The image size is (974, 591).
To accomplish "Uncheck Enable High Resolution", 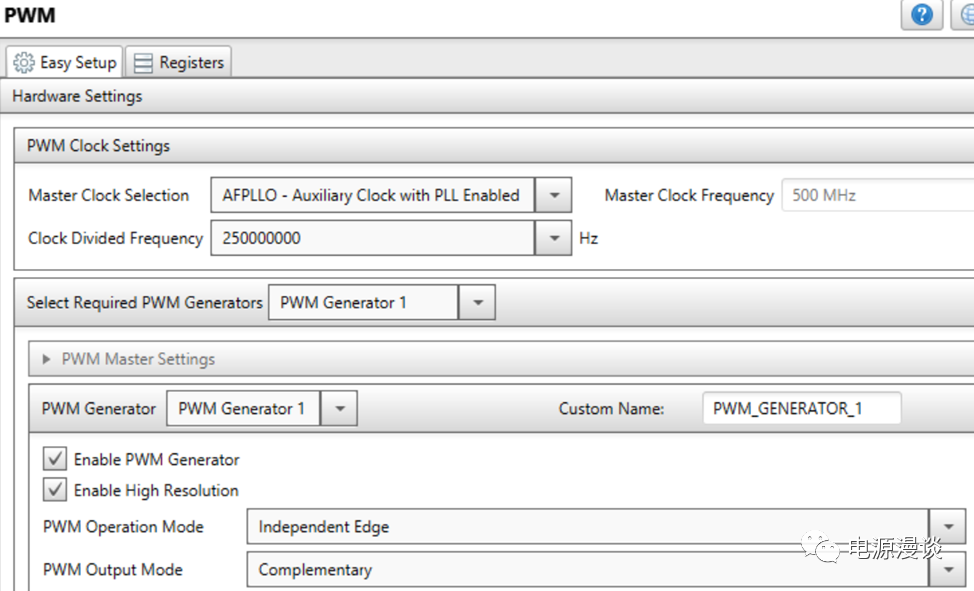I will pyautogui.click(x=55, y=491).
